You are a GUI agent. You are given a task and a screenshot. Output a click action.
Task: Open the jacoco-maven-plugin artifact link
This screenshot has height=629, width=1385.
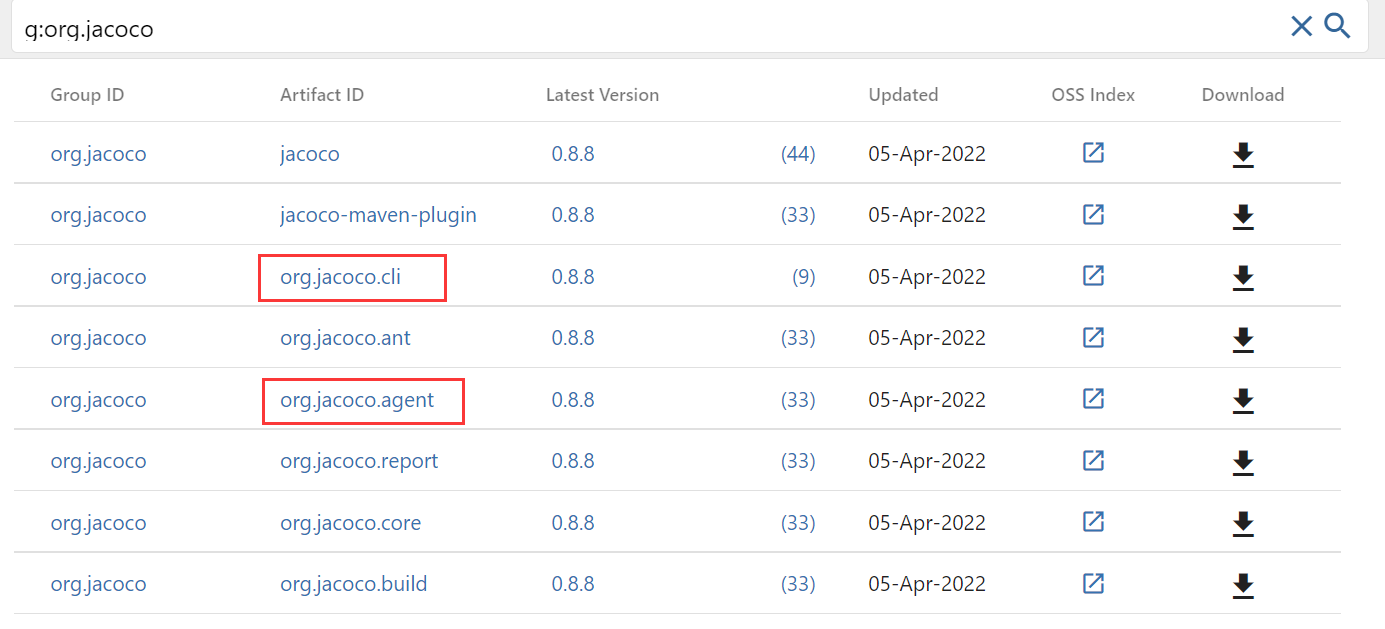point(378,215)
